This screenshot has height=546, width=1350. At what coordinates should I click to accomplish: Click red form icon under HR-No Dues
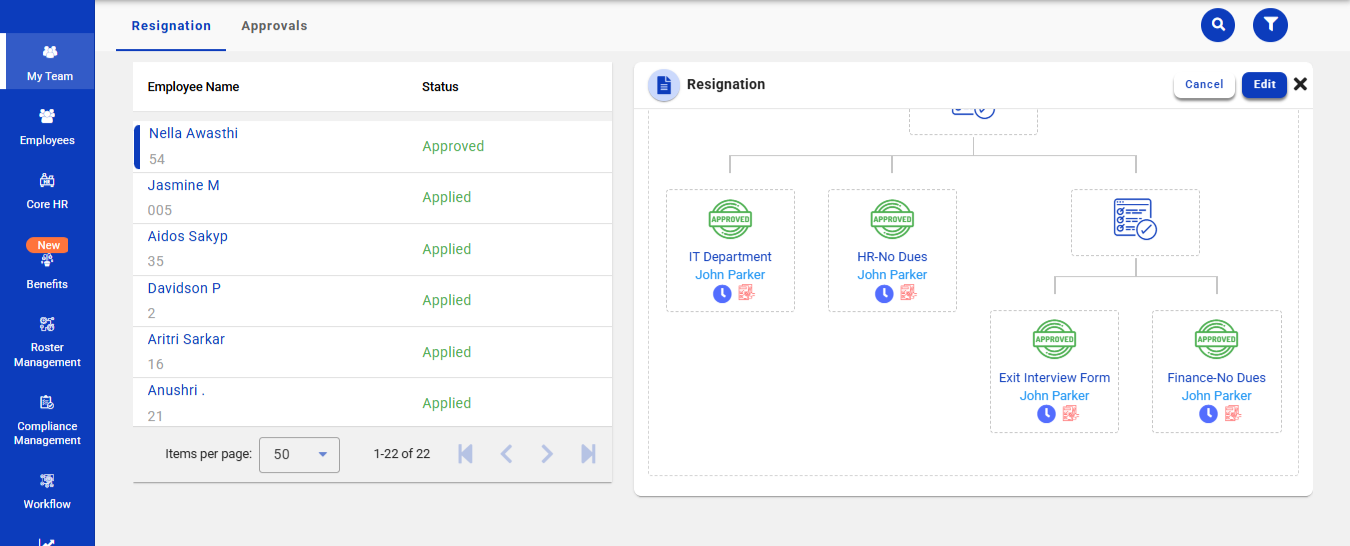[x=908, y=293]
